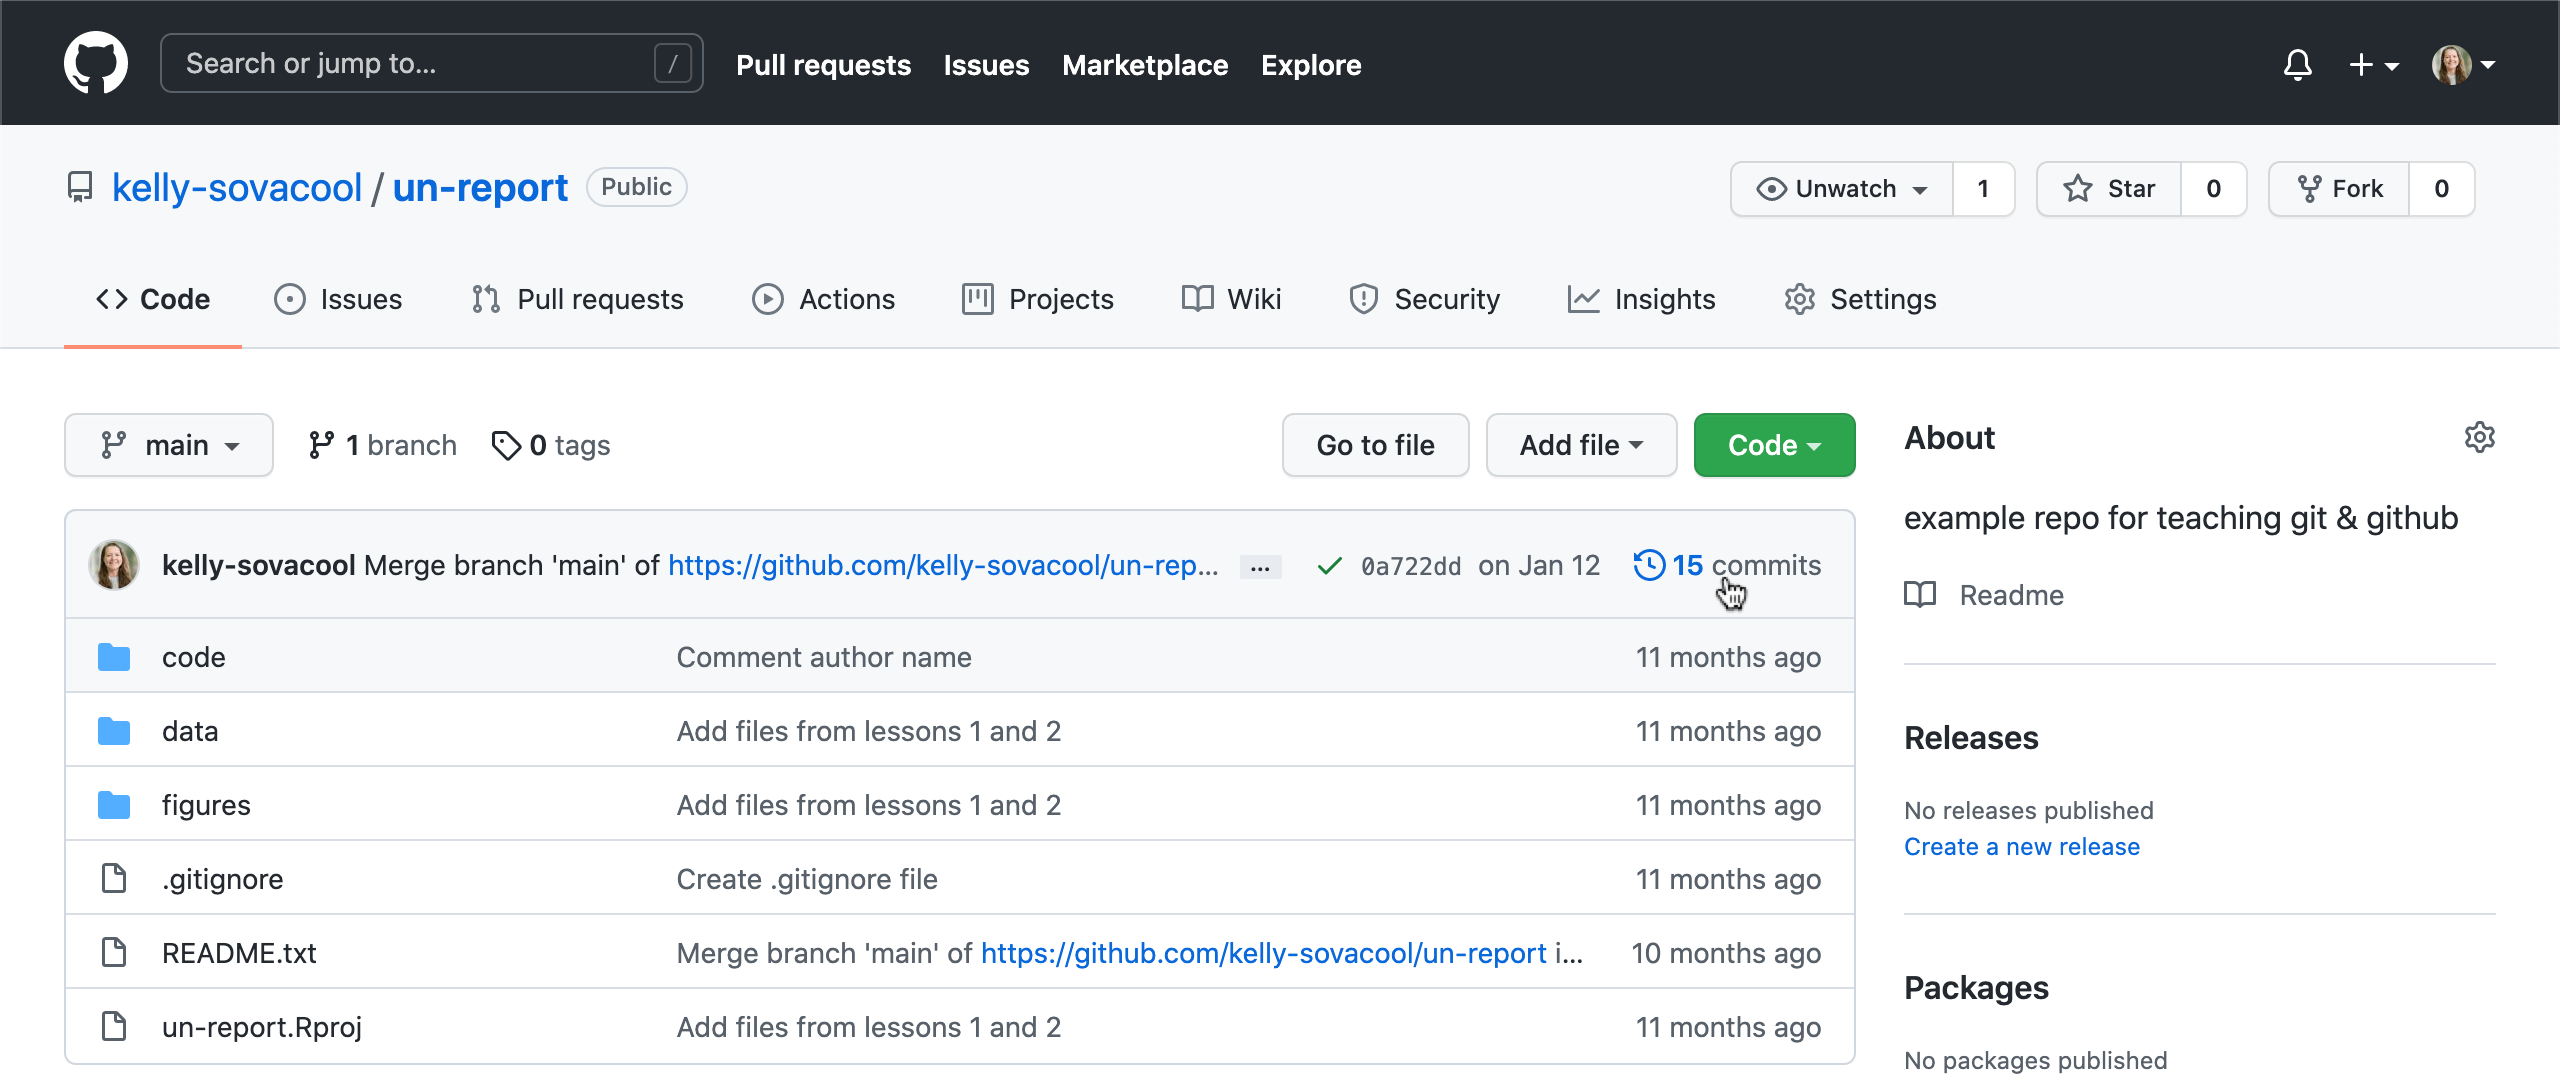The image size is (2560, 1086).
Task: Open the Actions tab
Action: point(823,299)
